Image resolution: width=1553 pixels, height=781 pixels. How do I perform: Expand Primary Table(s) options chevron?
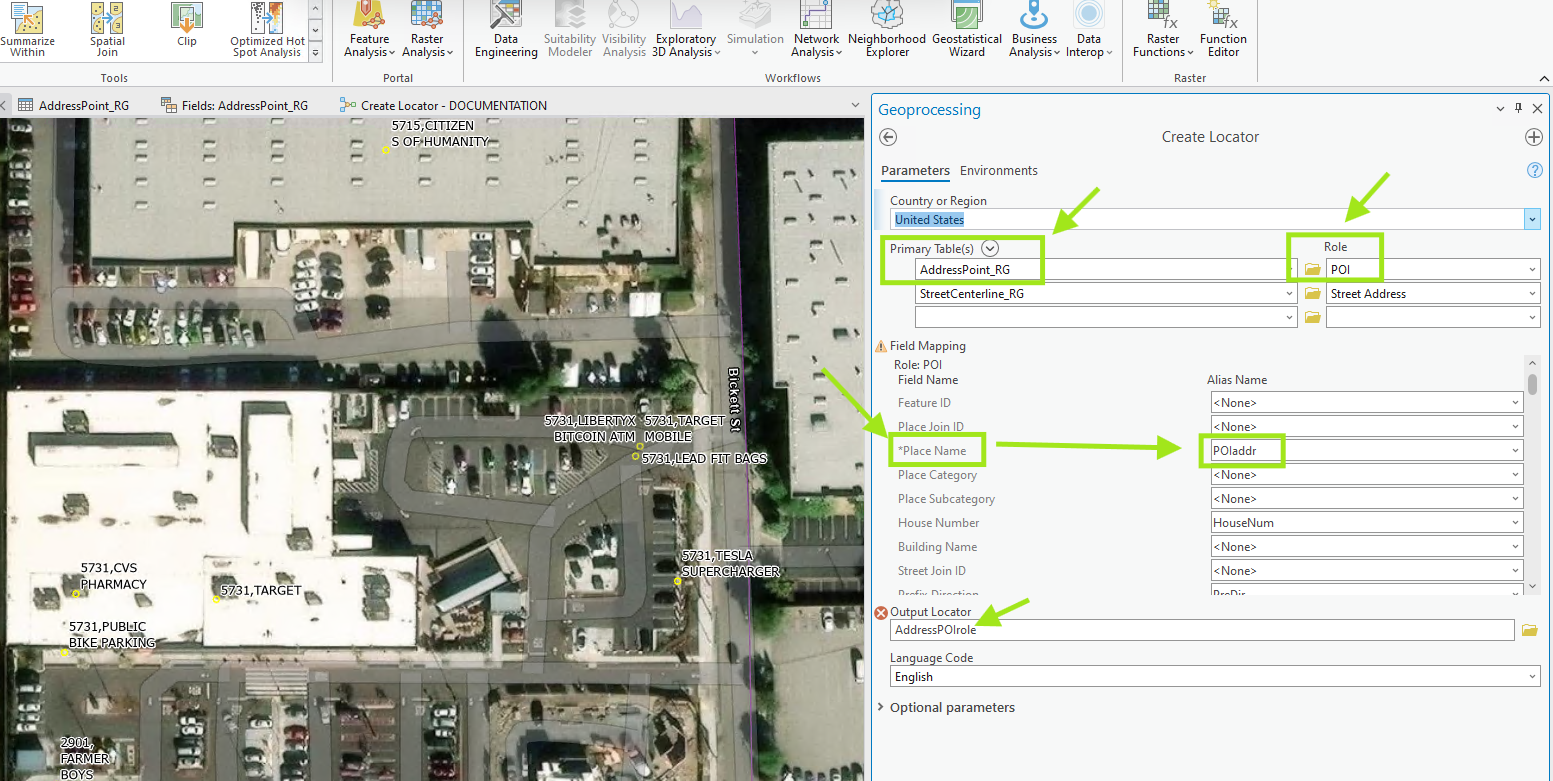pyautogui.click(x=990, y=248)
